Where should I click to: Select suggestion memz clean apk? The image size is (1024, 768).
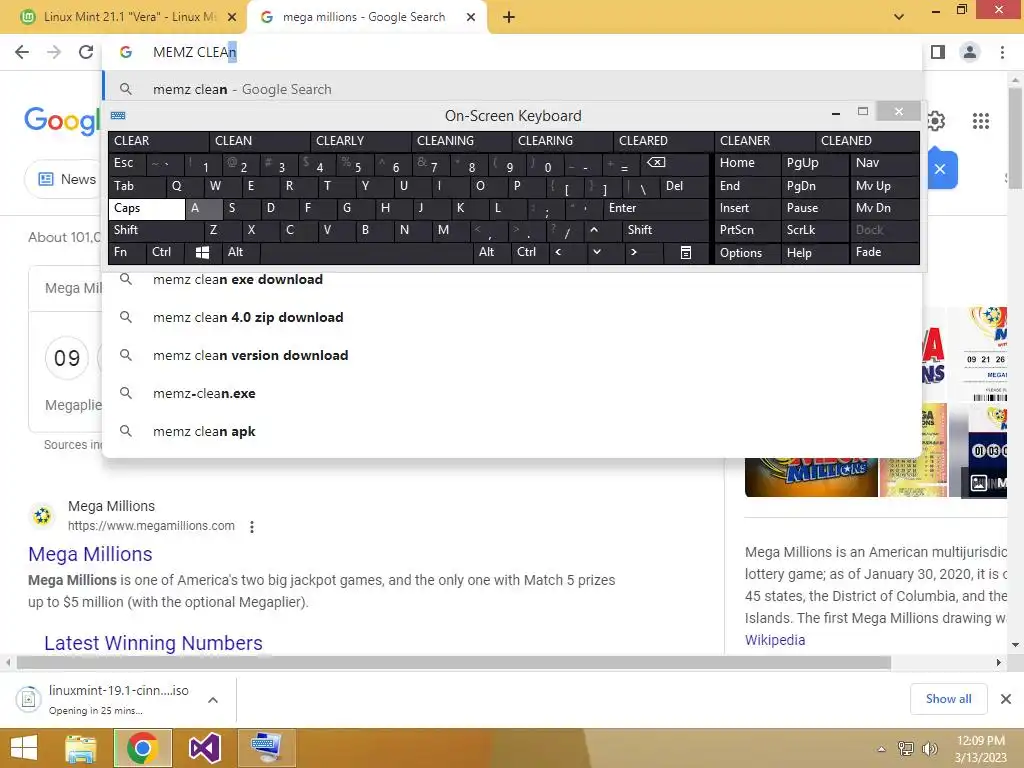512,432
